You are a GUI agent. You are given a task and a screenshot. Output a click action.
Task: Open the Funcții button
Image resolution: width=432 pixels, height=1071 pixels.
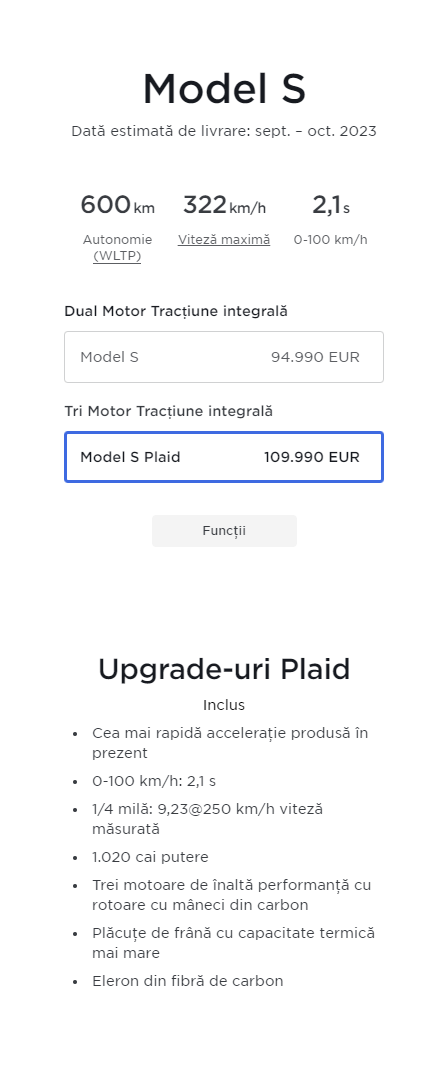click(224, 531)
